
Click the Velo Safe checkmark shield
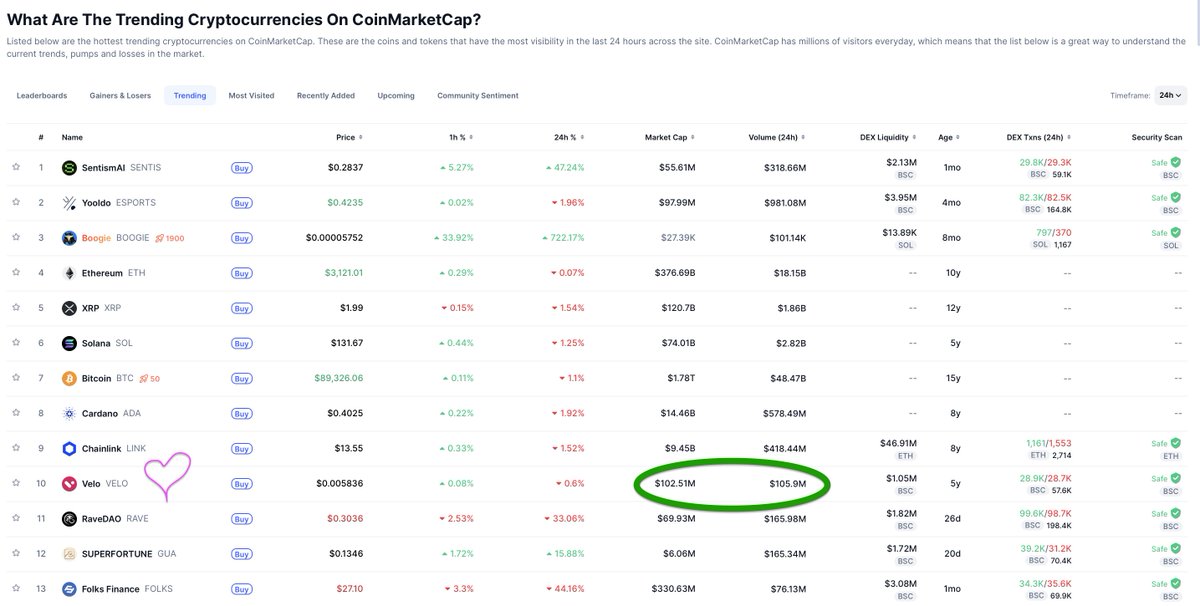tap(1176, 478)
